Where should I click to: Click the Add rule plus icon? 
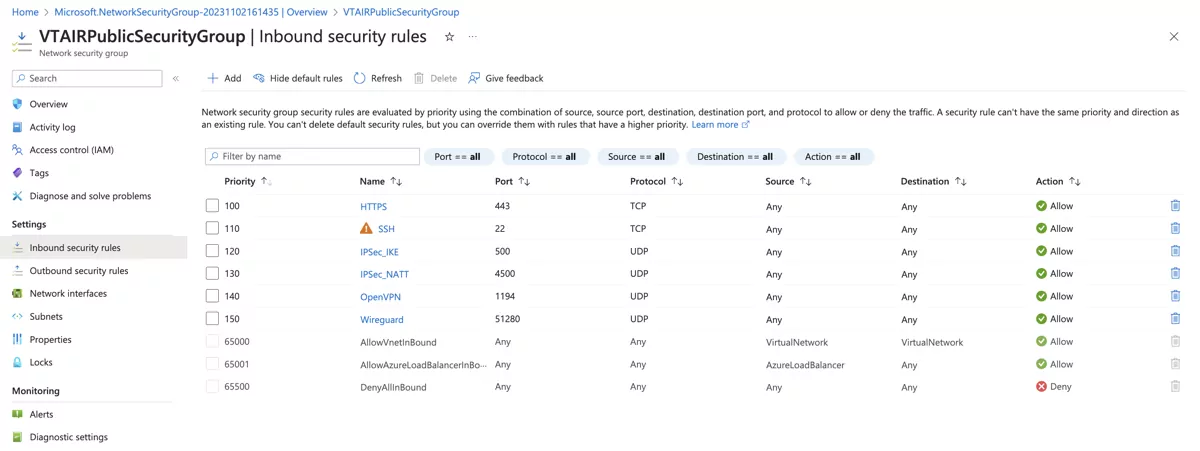tap(212, 78)
